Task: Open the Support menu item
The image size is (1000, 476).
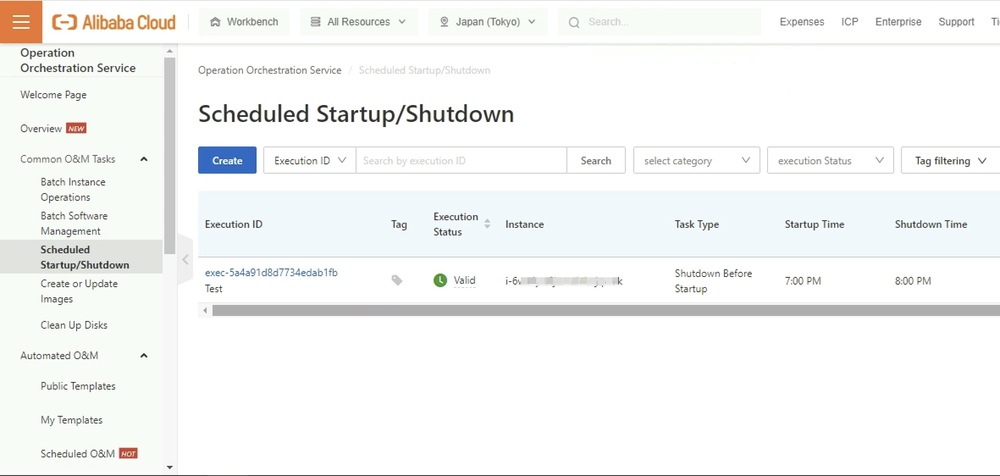Action: pos(956,22)
